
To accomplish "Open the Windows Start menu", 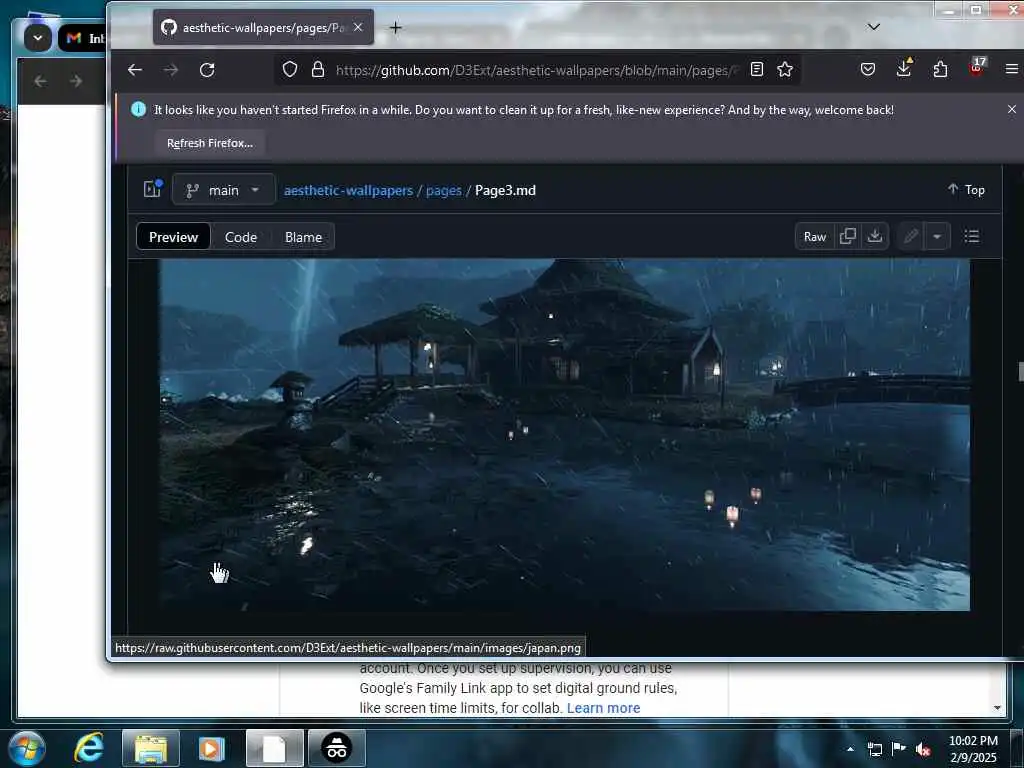I will (27, 748).
